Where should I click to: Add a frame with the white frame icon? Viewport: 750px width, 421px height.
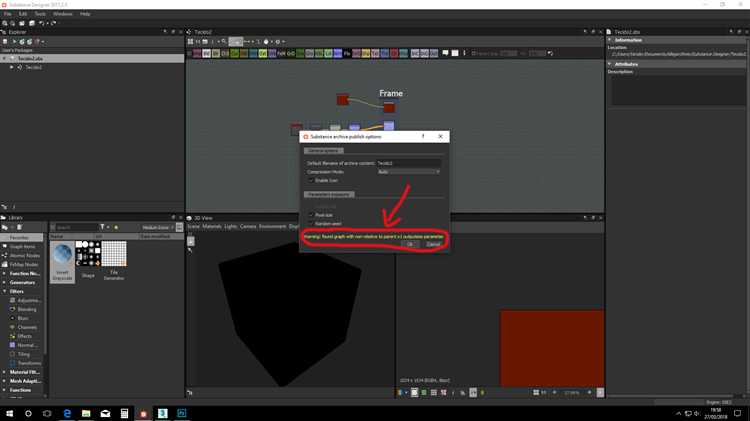[x=455, y=53]
